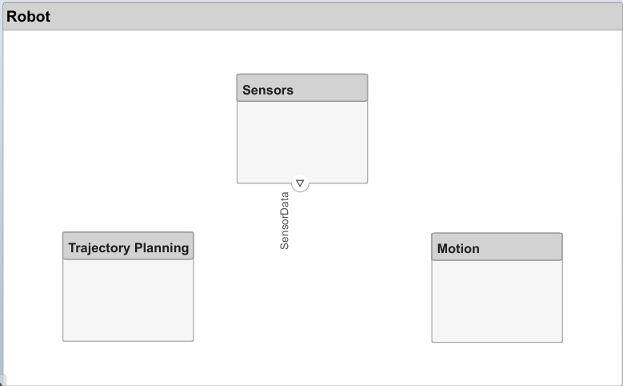
Task: Click the Sensors header bar right of its title
Action: [330, 88]
